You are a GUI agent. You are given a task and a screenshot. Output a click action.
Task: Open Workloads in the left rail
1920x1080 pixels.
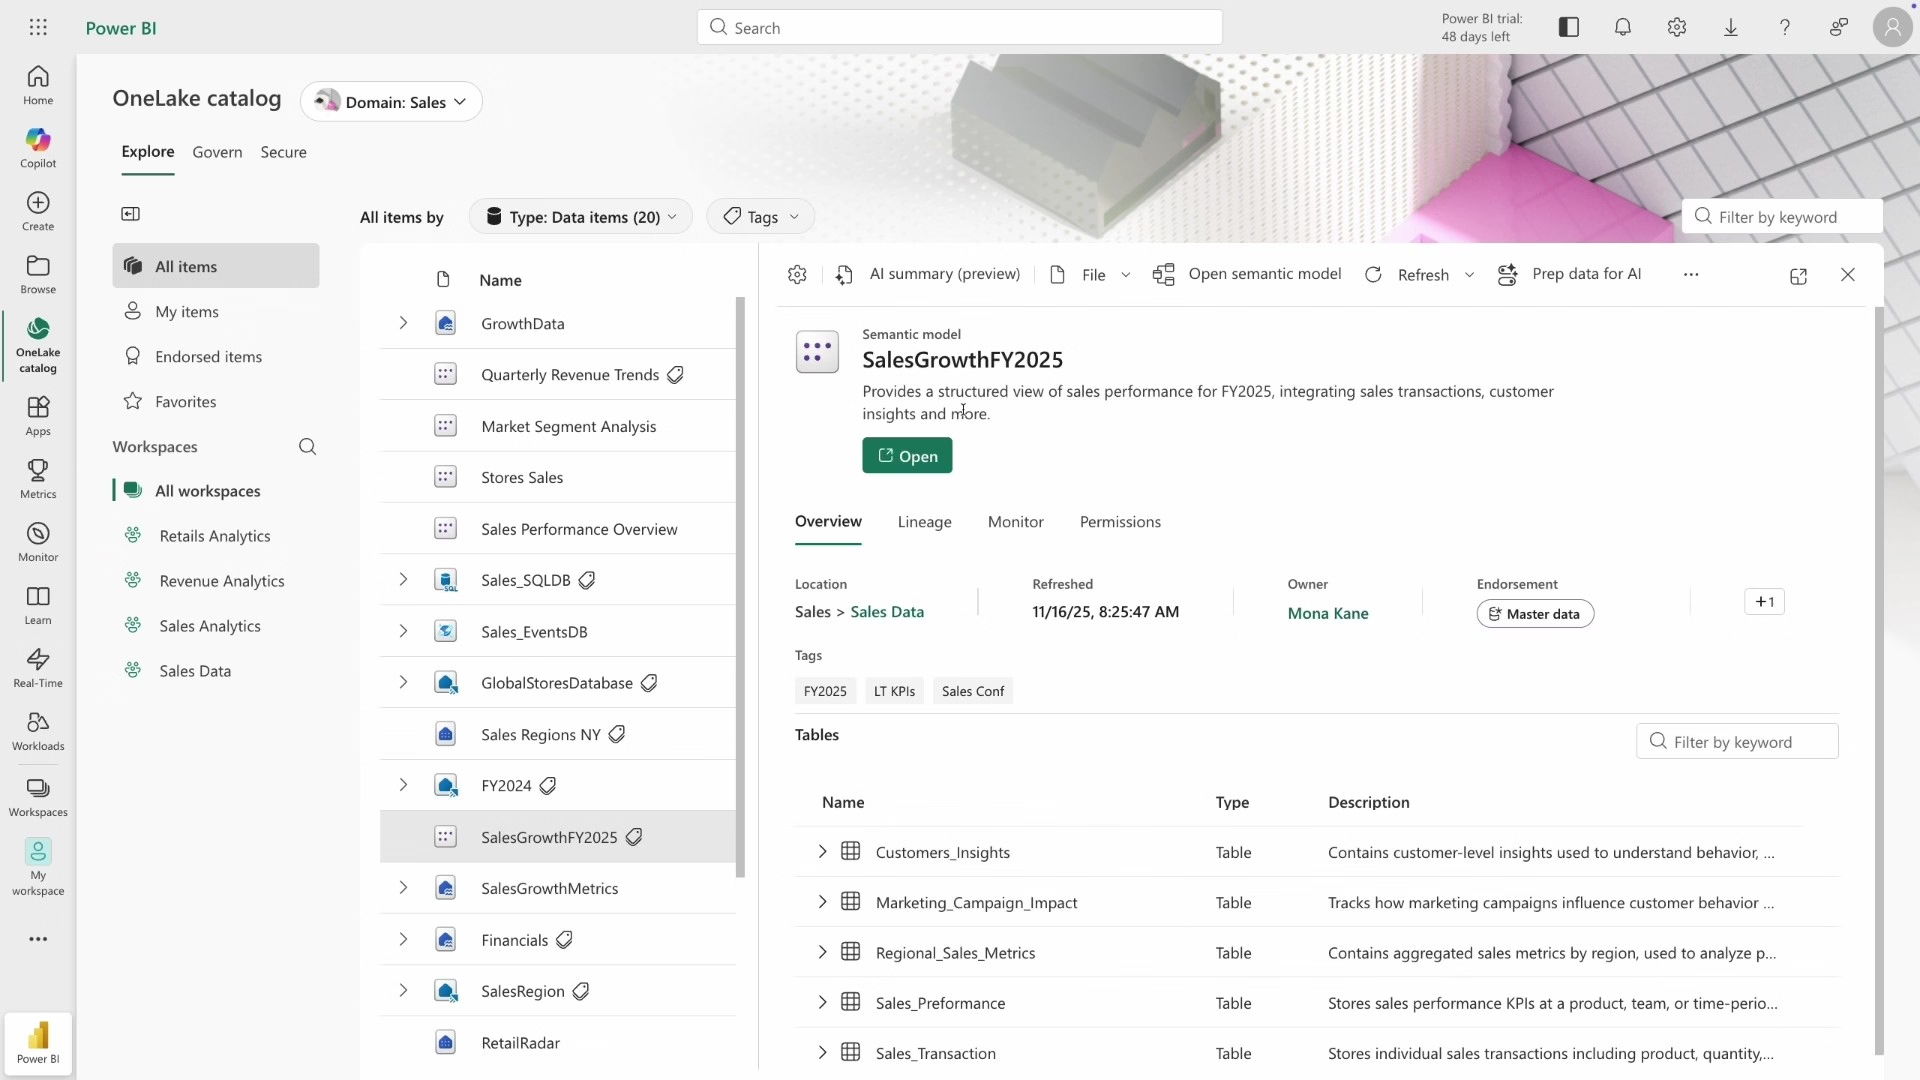tap(38, 731)
